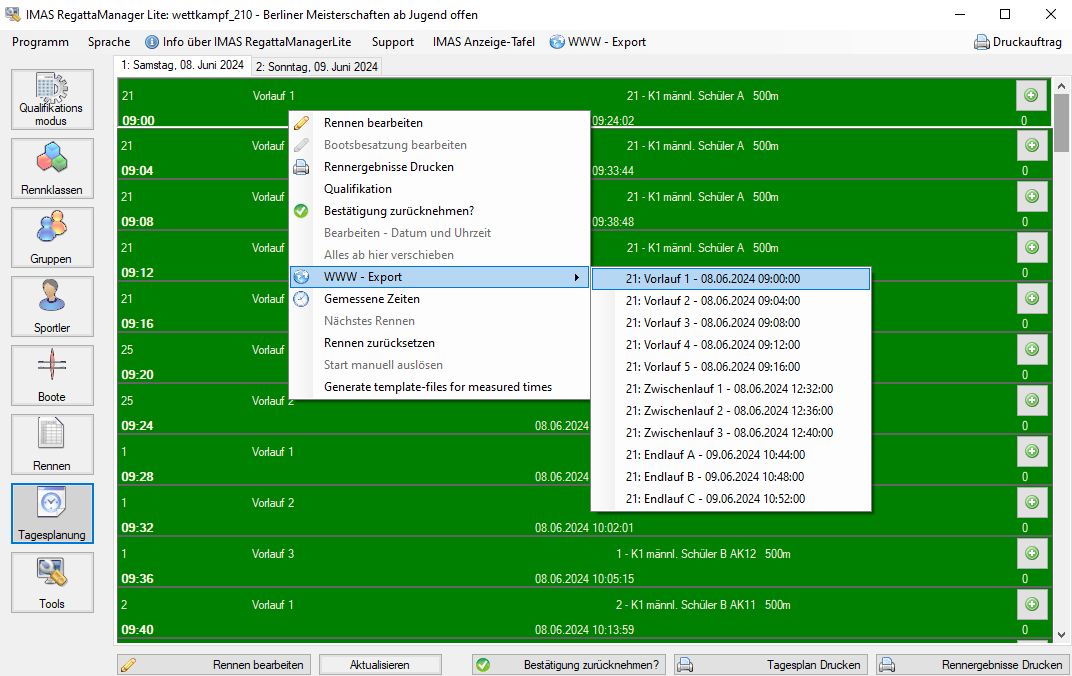Image resolution: width=1072 pixels, height=676 pixels.
Task: Open the Sportler sidebar icon
Action: pos(52,306)
